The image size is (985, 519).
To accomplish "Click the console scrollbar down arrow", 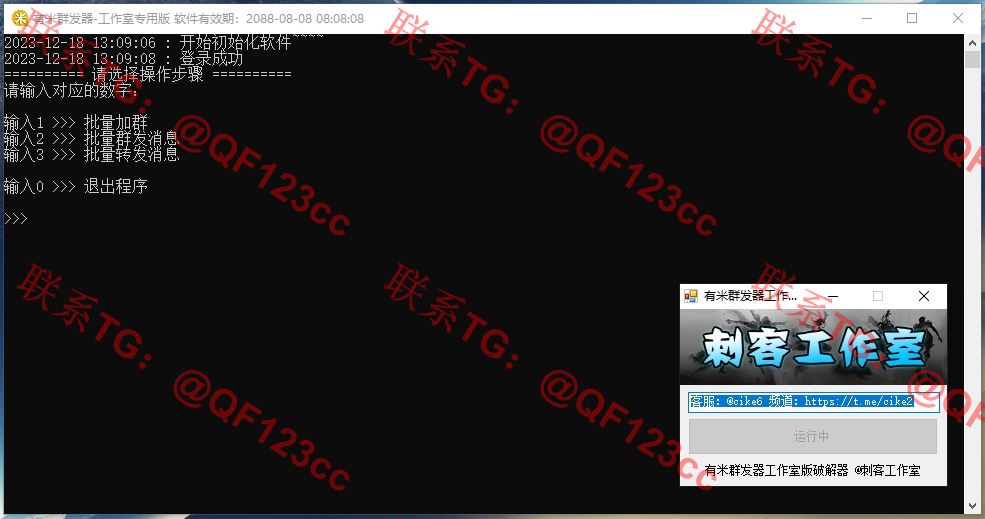I will (x=972, y=506).
